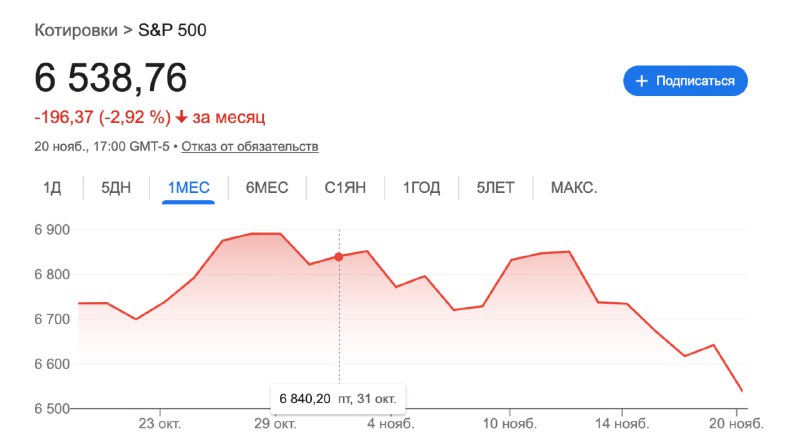The image size is (800, 447).
Task: Follow the S&P 500 with Подписаться button
Action: 685,81
